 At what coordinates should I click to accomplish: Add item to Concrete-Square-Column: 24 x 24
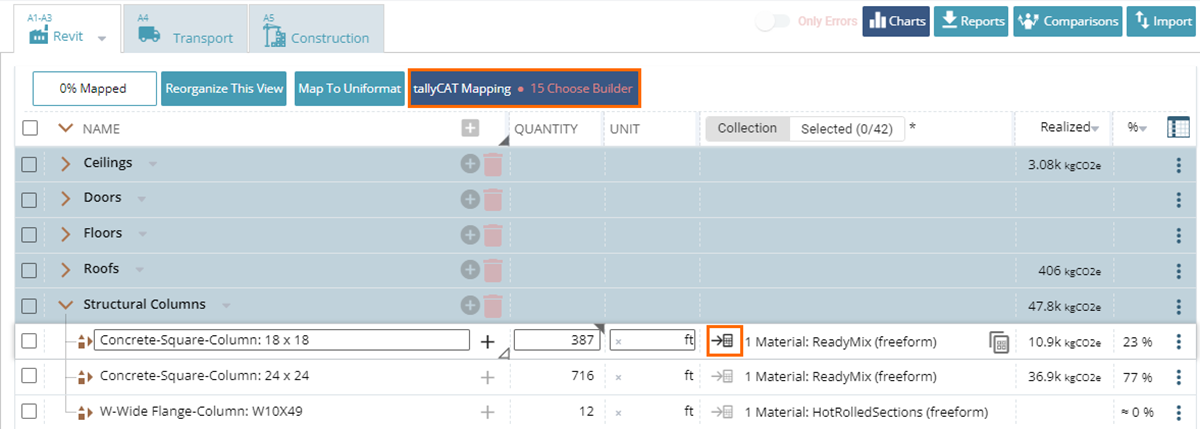click(488, 377)
